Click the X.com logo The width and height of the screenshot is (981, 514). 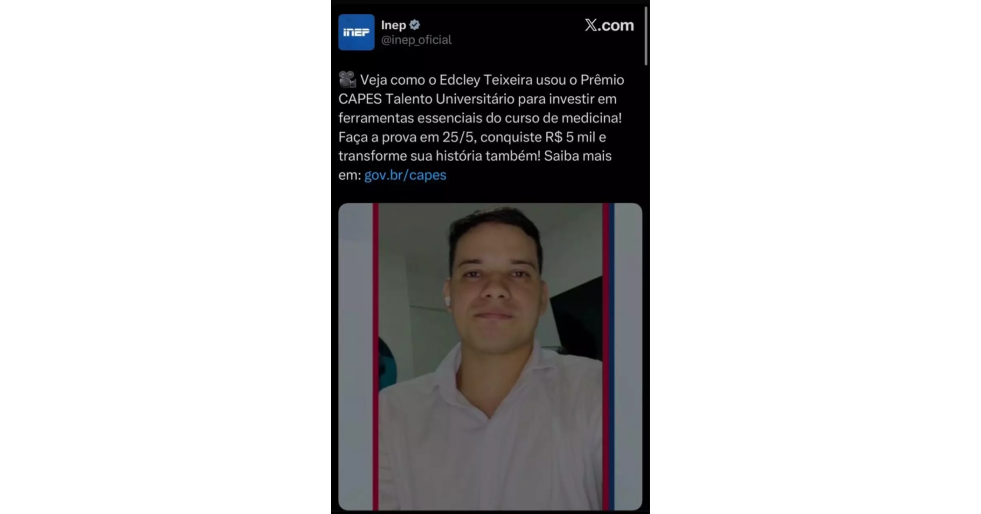coord(609,25)
